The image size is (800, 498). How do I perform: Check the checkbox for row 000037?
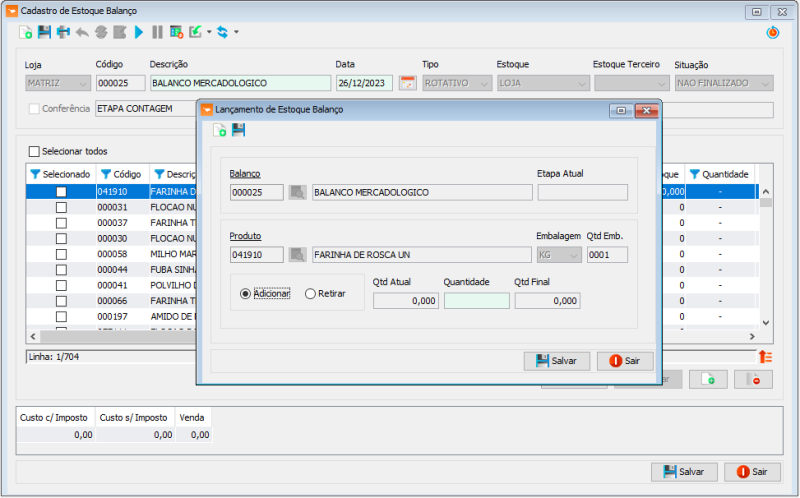(61, 223)
